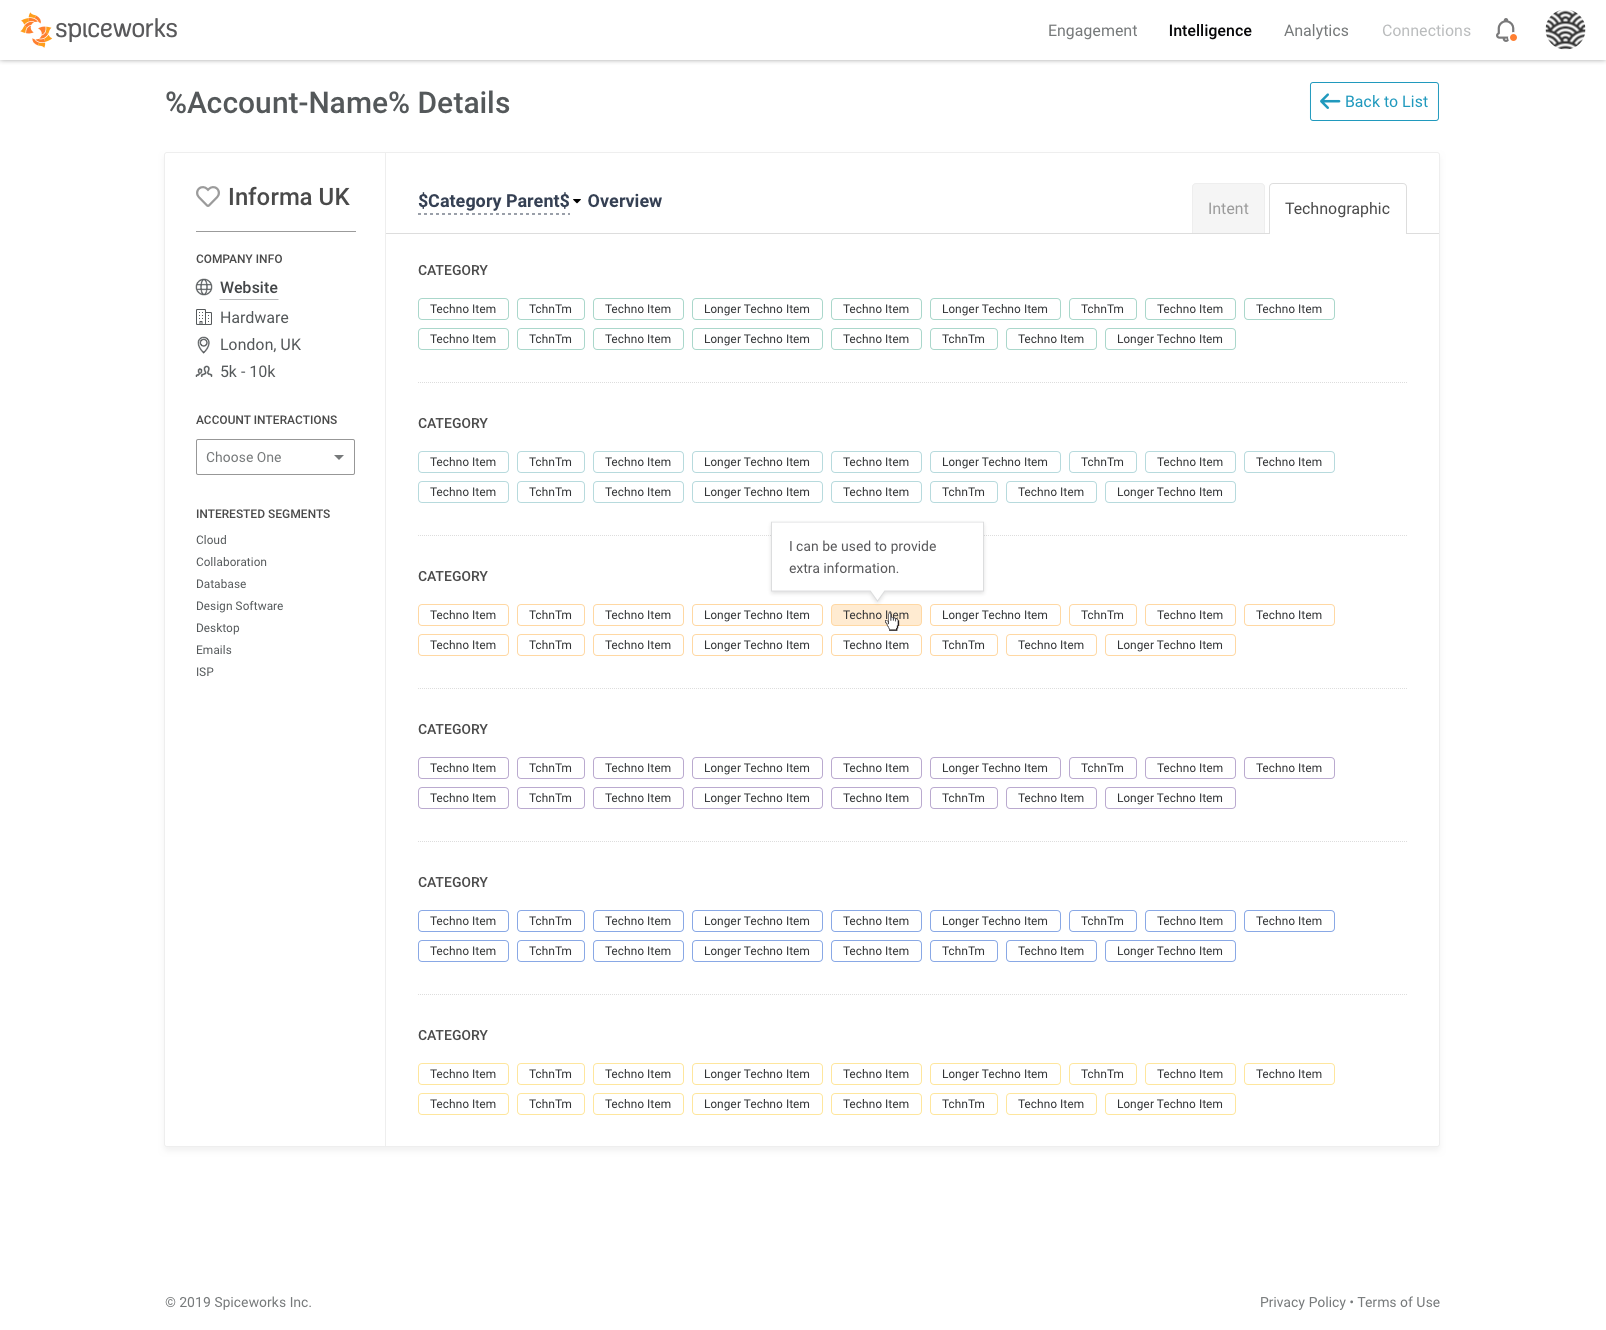Click the Informa UK company name
Viewport: 1606px width, 1330px height.
(x=289, y=197)
